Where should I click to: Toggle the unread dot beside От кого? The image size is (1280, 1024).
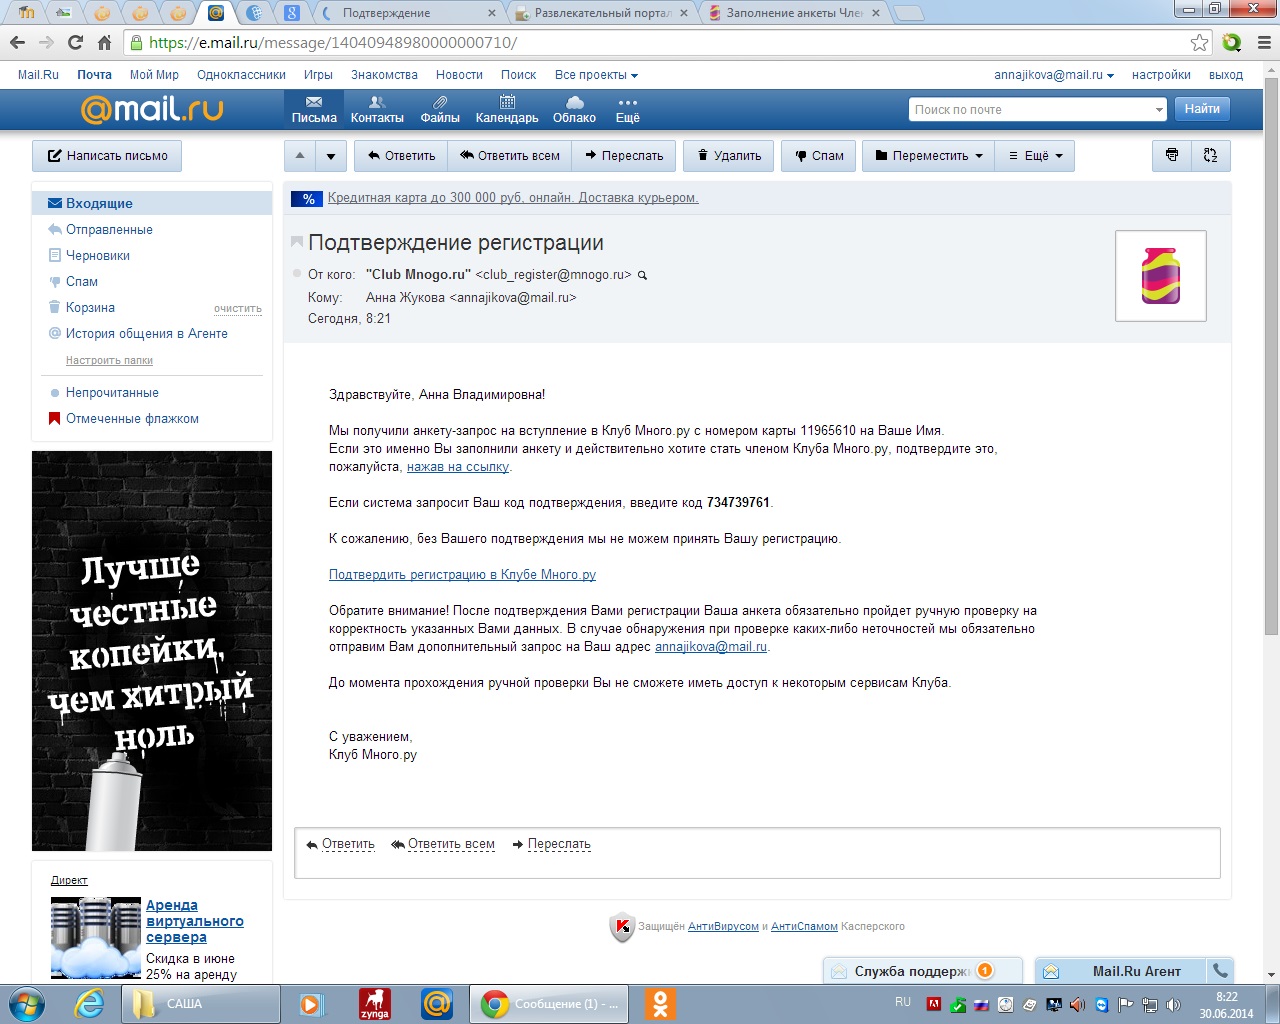[x=297, y=273]
